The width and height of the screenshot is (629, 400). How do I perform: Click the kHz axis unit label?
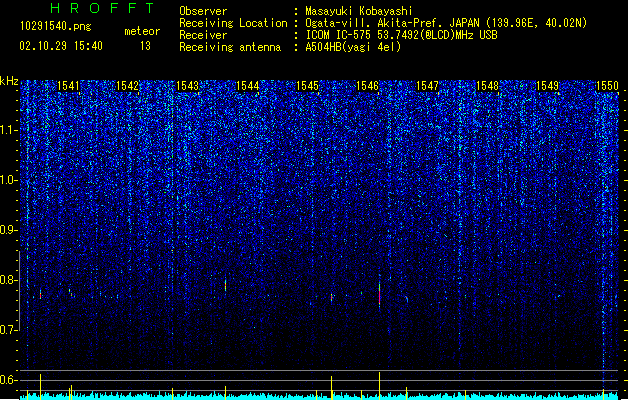[9, 81]
